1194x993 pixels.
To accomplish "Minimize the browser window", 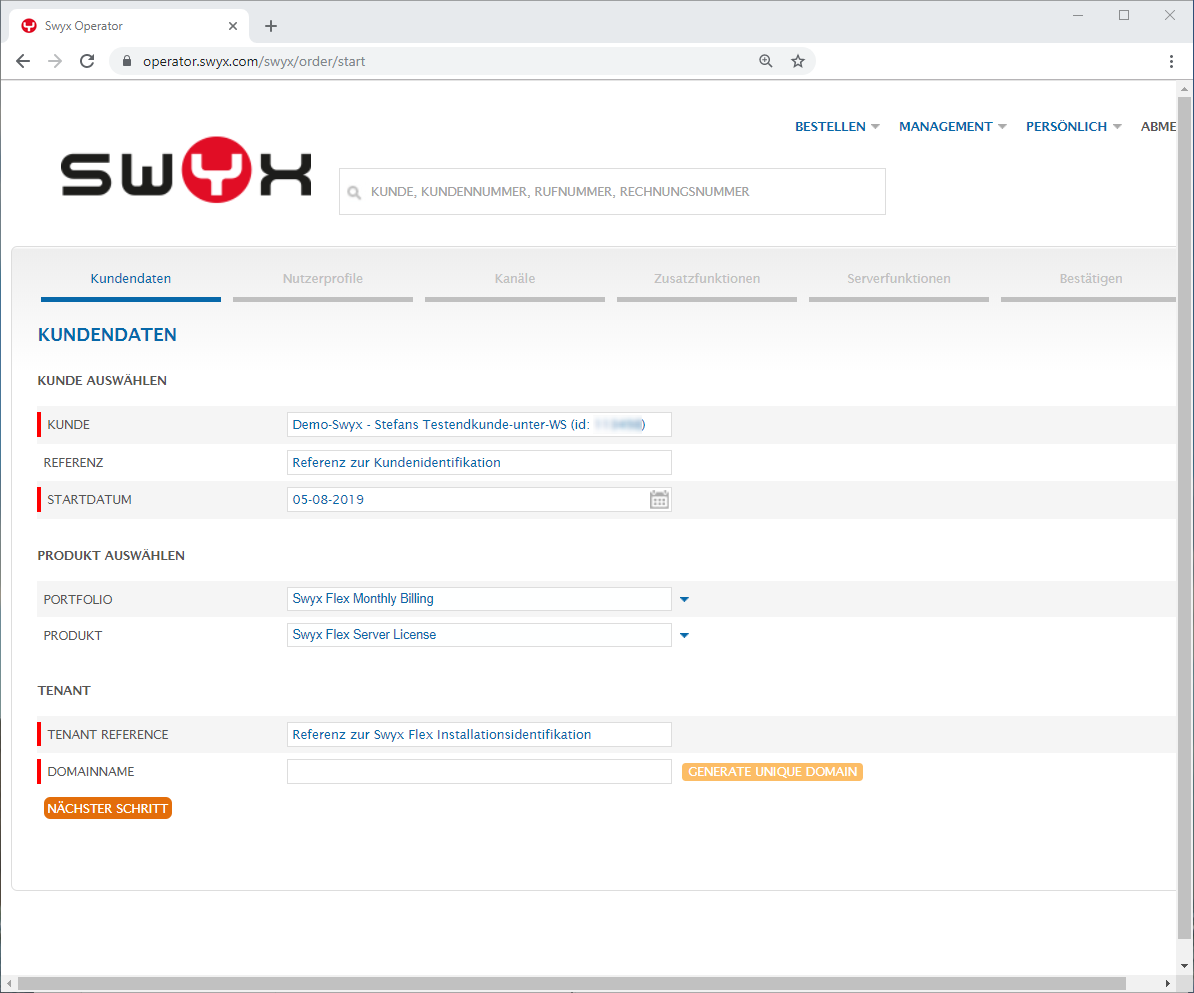I will pos(1077,15).
